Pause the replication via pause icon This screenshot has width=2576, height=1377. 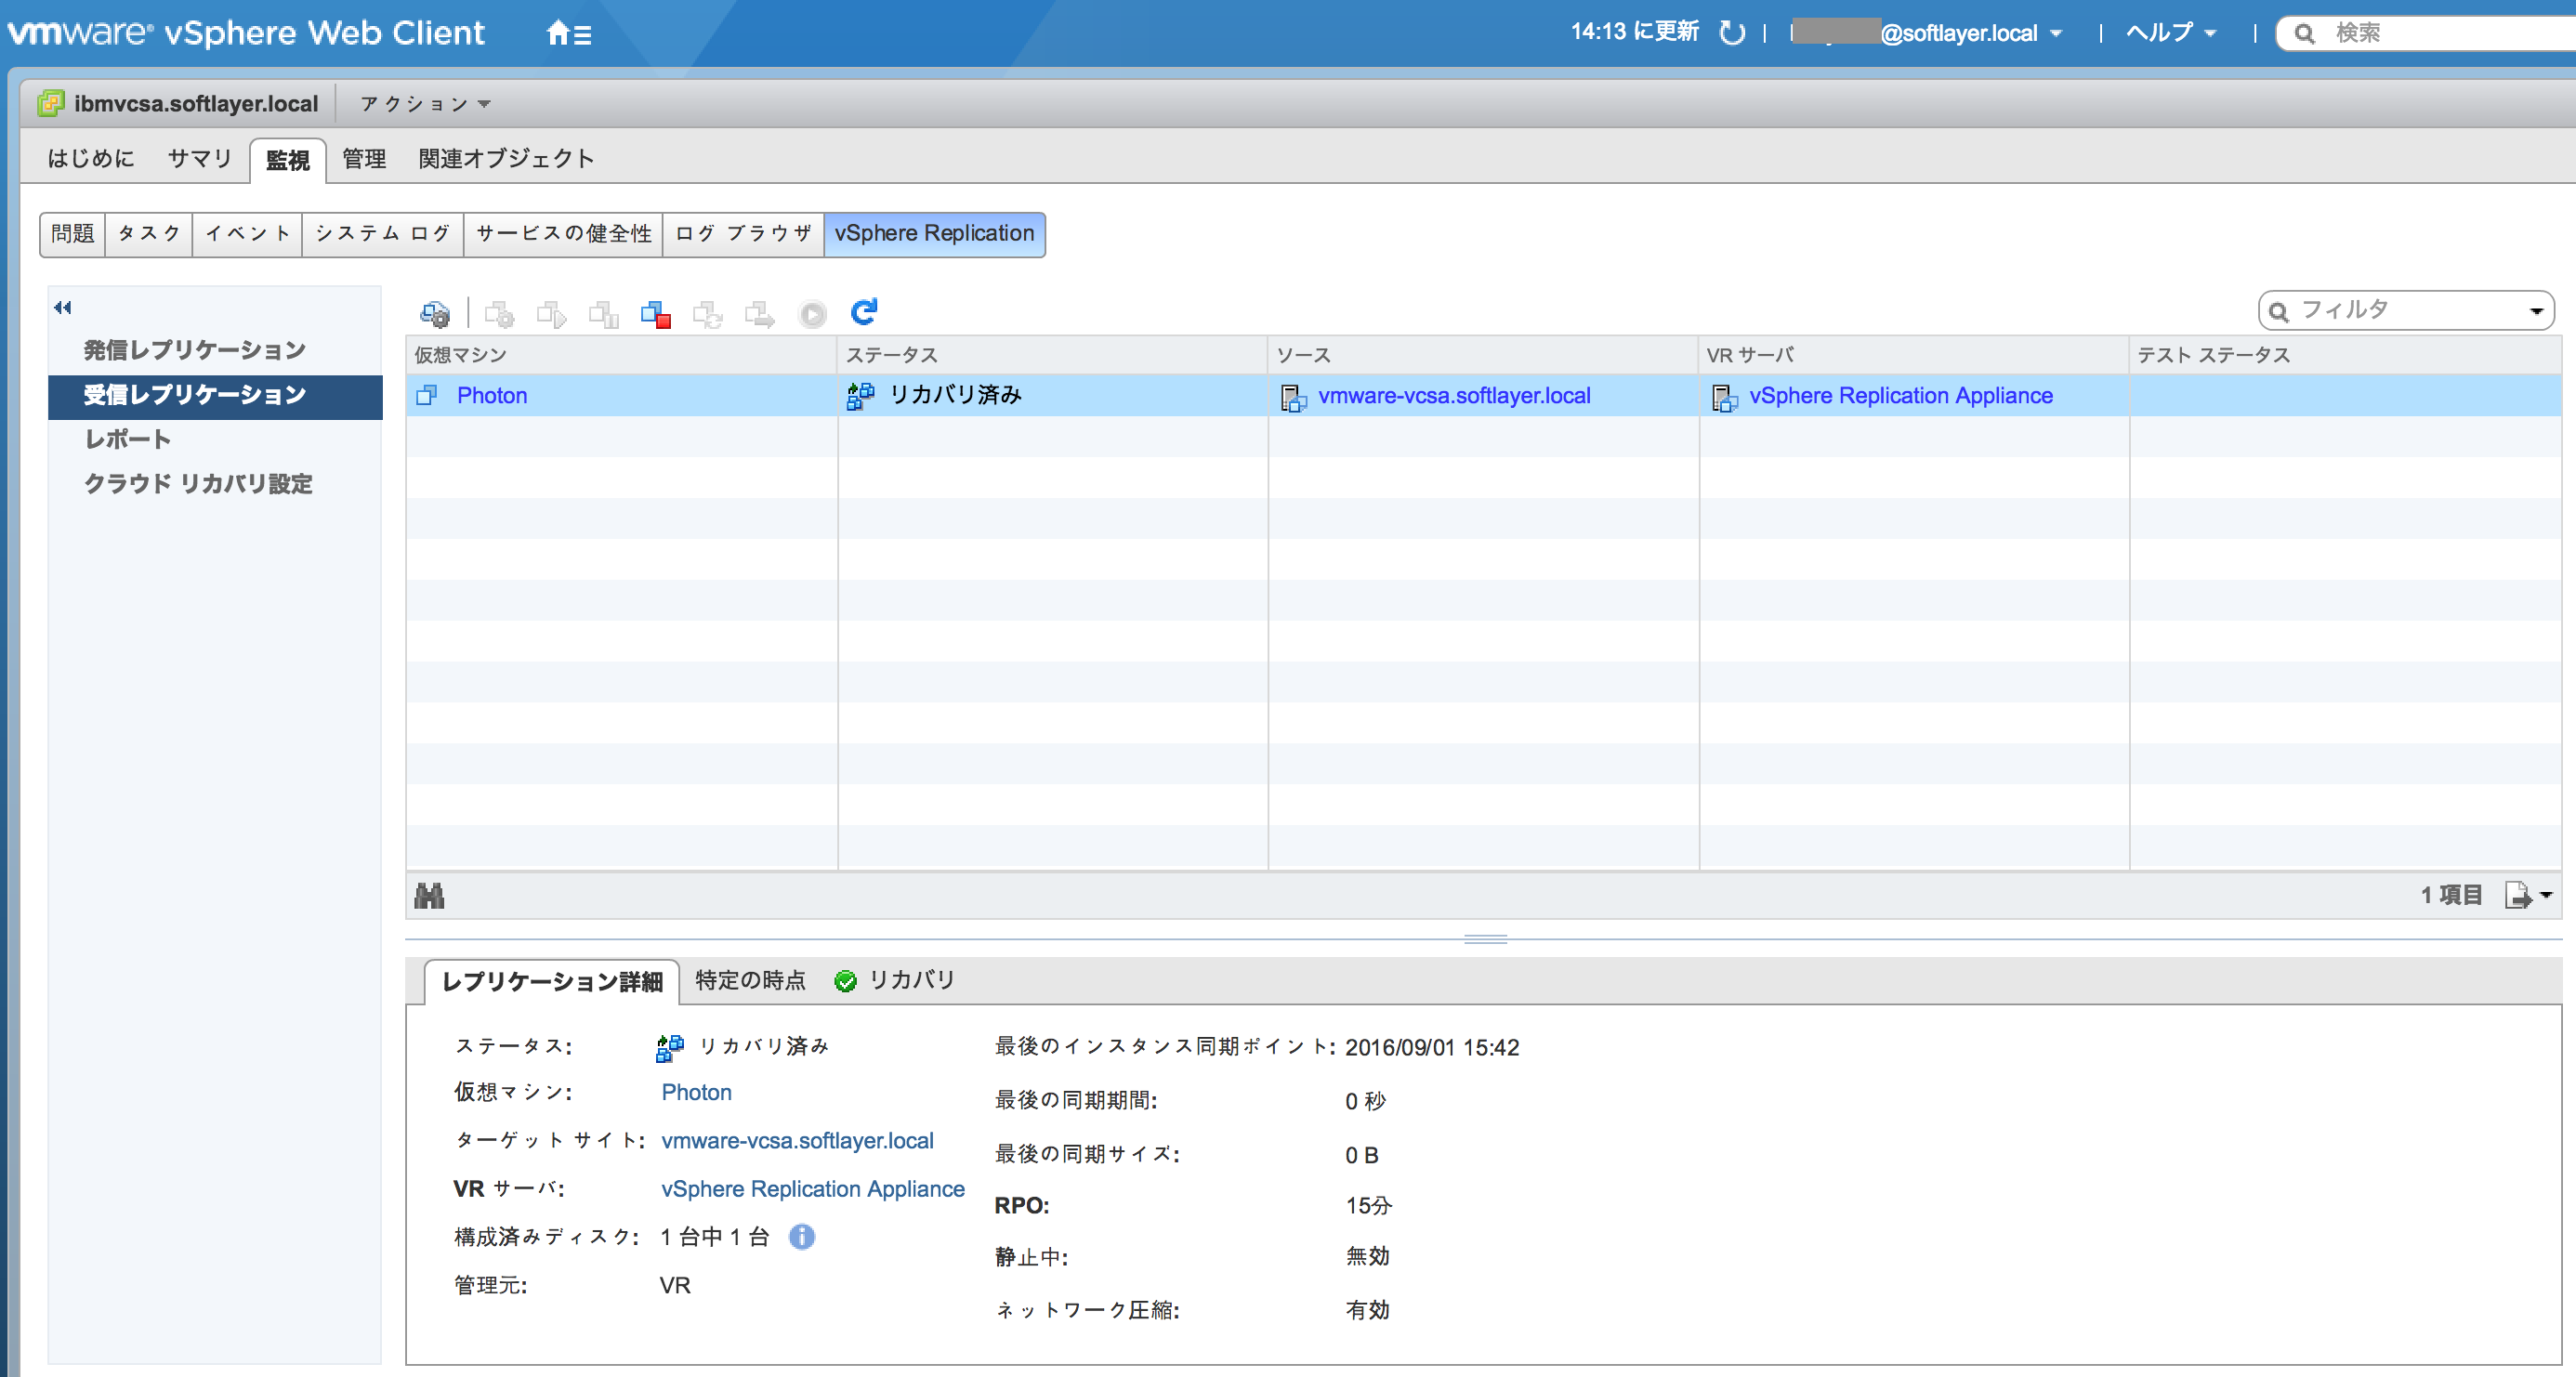(x=604, y=313)
